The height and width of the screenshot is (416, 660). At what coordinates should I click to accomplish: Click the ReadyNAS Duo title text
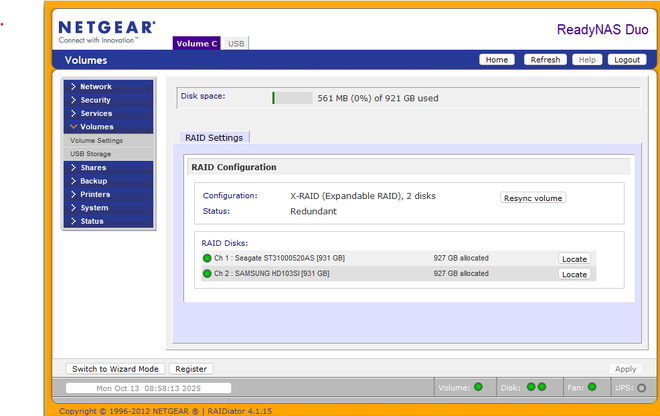[602, 29]
